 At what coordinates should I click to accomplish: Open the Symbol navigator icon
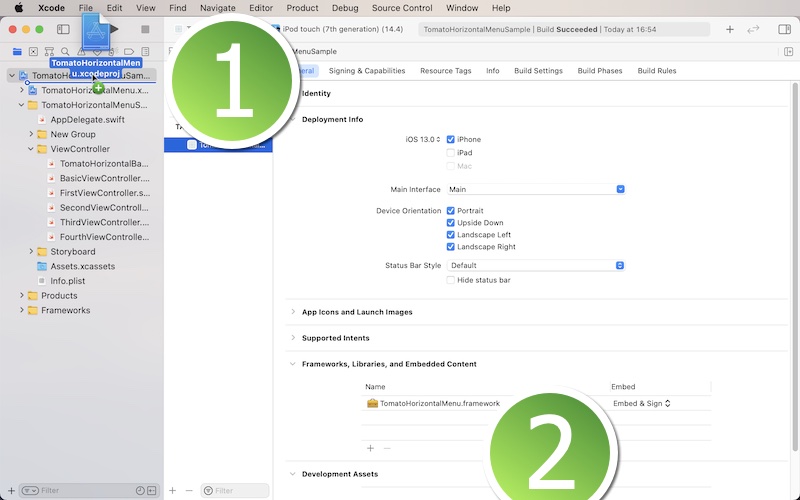pos(49,52)
